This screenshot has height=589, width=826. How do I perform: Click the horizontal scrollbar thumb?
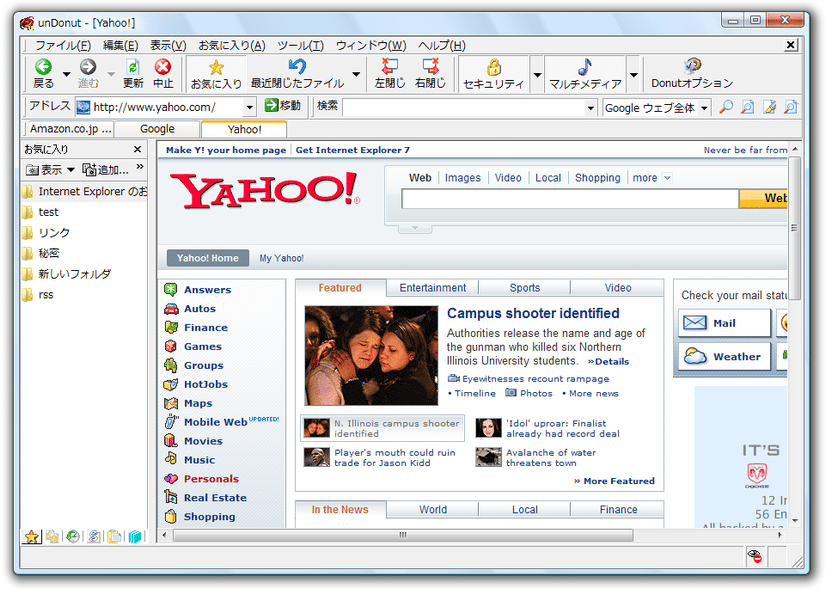403,535
